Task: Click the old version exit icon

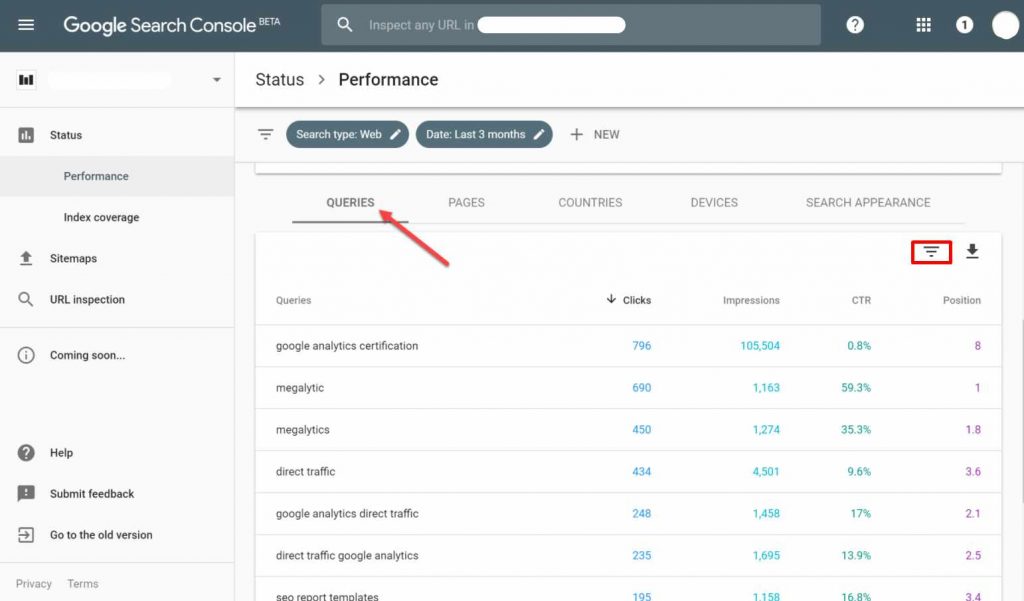Action: (x=26, y=534)
